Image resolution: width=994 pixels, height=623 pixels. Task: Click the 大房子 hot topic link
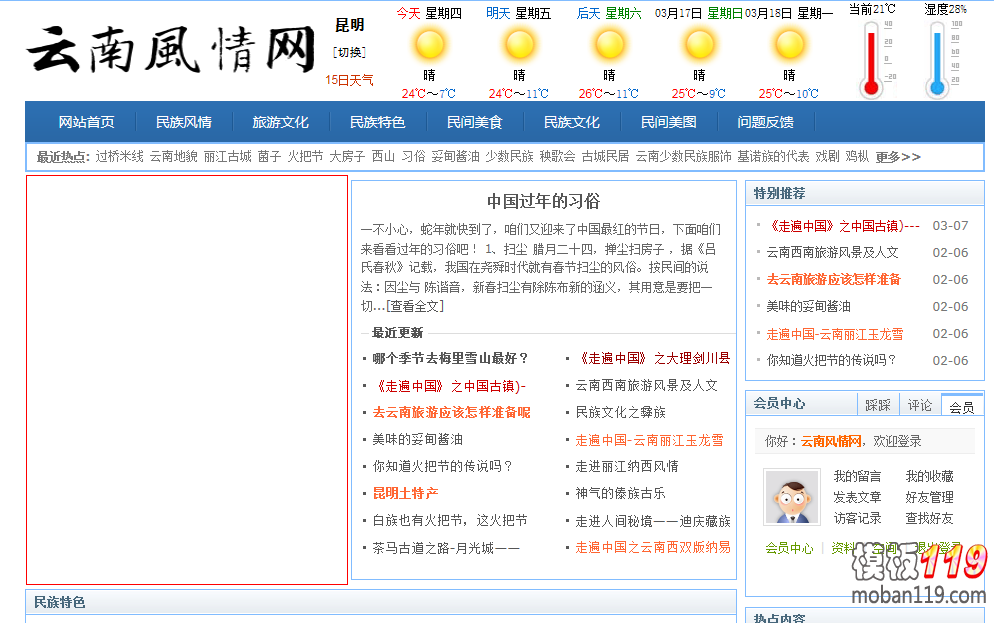tap(347, 157)
